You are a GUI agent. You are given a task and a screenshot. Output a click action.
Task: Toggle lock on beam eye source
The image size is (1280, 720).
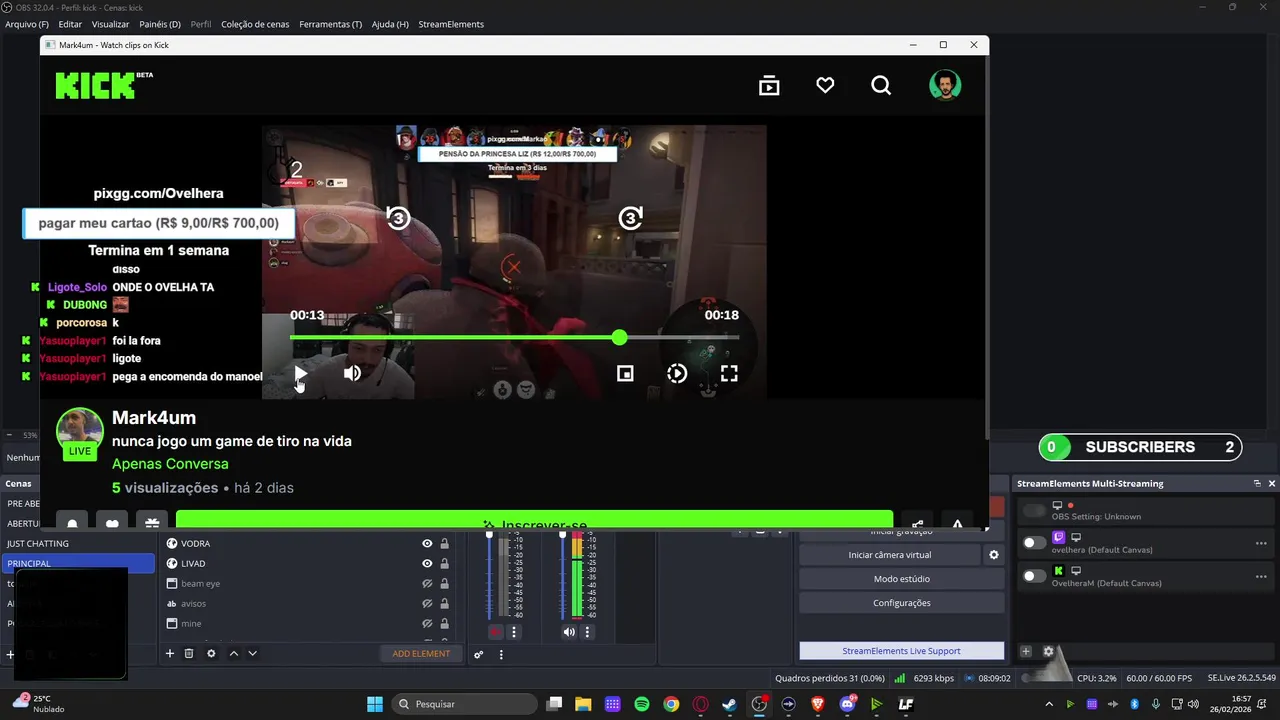(444, 583)
